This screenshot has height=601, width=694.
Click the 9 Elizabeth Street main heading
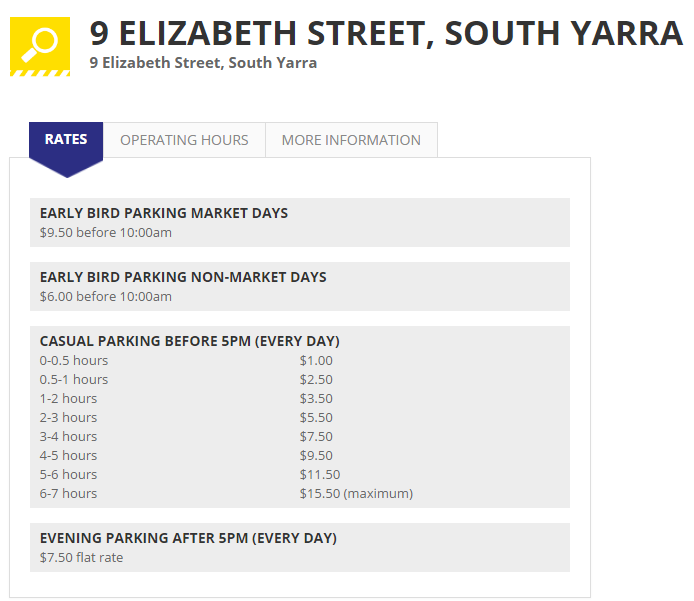click(x=386, y=34)
